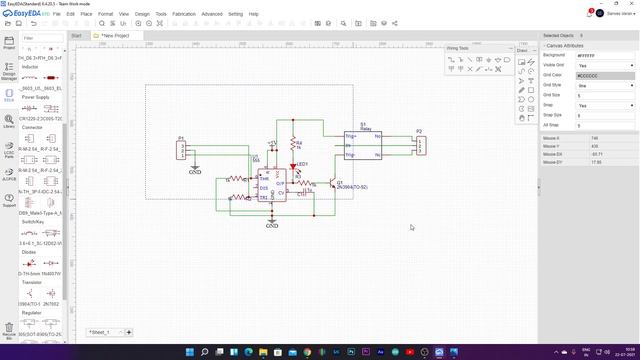Switch to the New Project tab
The image size is (640, 360).
tap(116, 36)
